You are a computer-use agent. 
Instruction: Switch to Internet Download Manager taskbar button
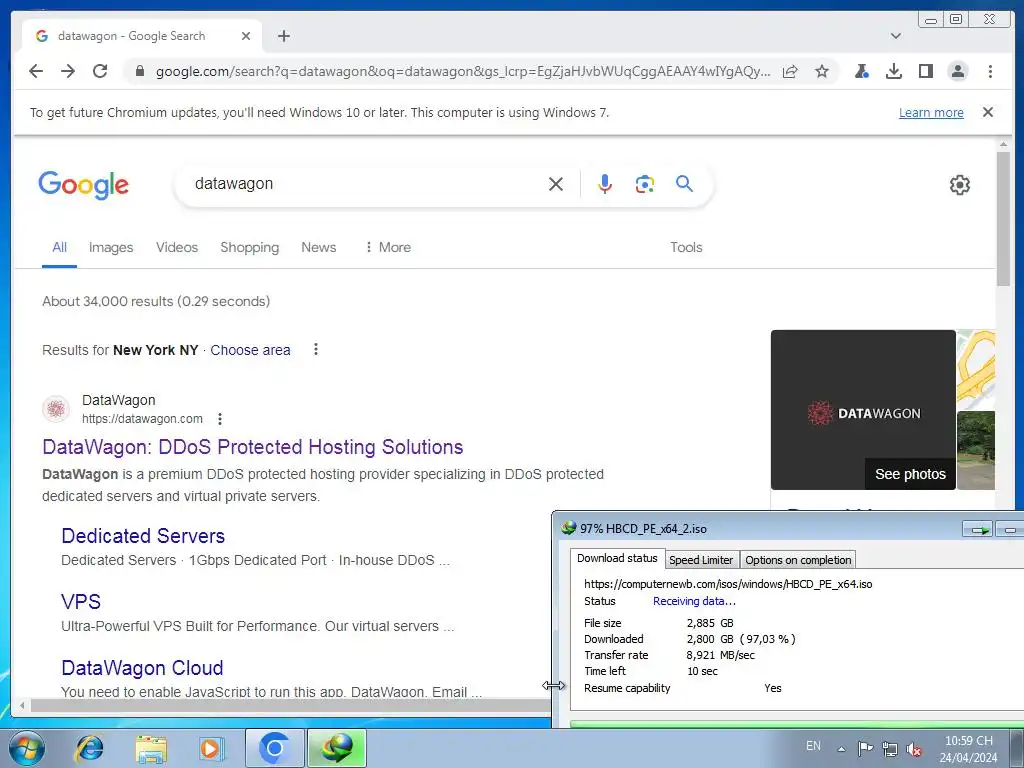tap(336, 748)
